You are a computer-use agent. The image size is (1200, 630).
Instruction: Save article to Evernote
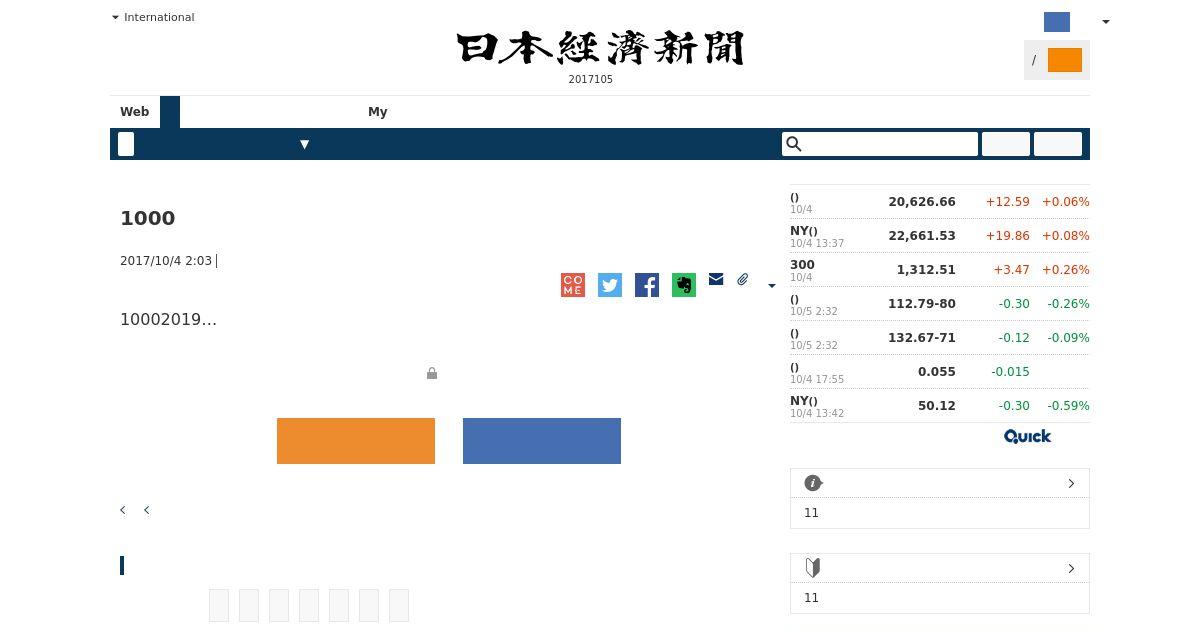(684, 285)
